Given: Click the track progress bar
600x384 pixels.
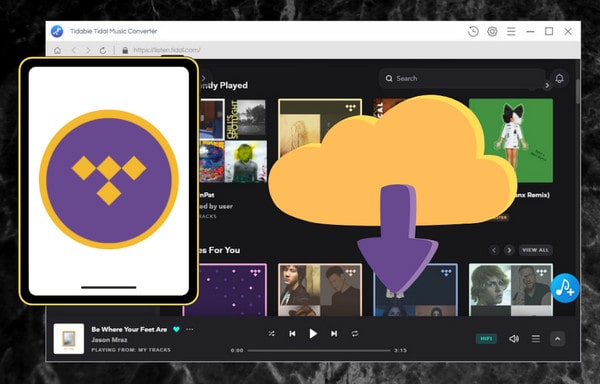Looking at the screenshot, I should tap(319, 350).
